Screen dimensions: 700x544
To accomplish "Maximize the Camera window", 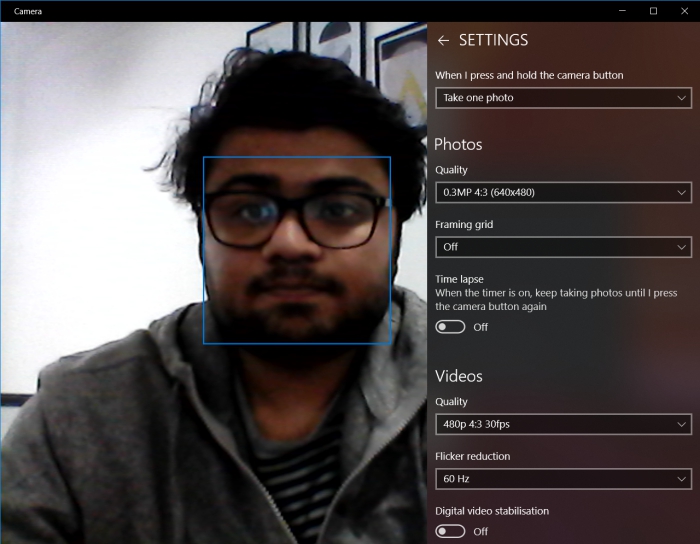I will 653,11.
